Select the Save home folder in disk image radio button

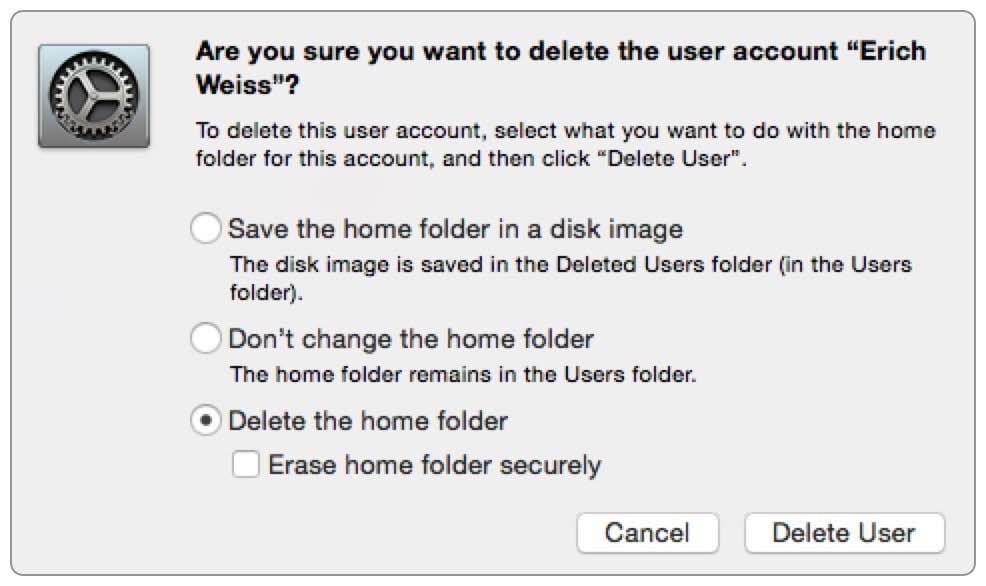tap(205, 229)
